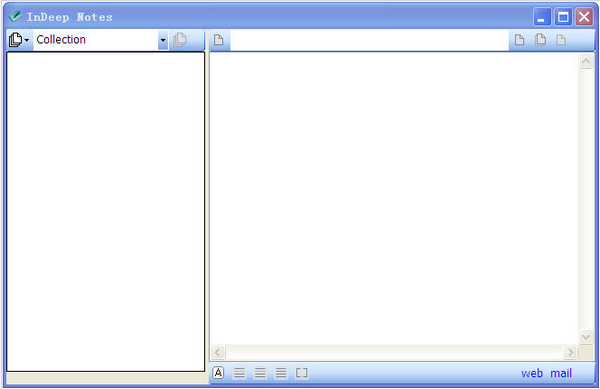600x389 pixels.
Task: Open the 'web' link
Action: [532, 373]
